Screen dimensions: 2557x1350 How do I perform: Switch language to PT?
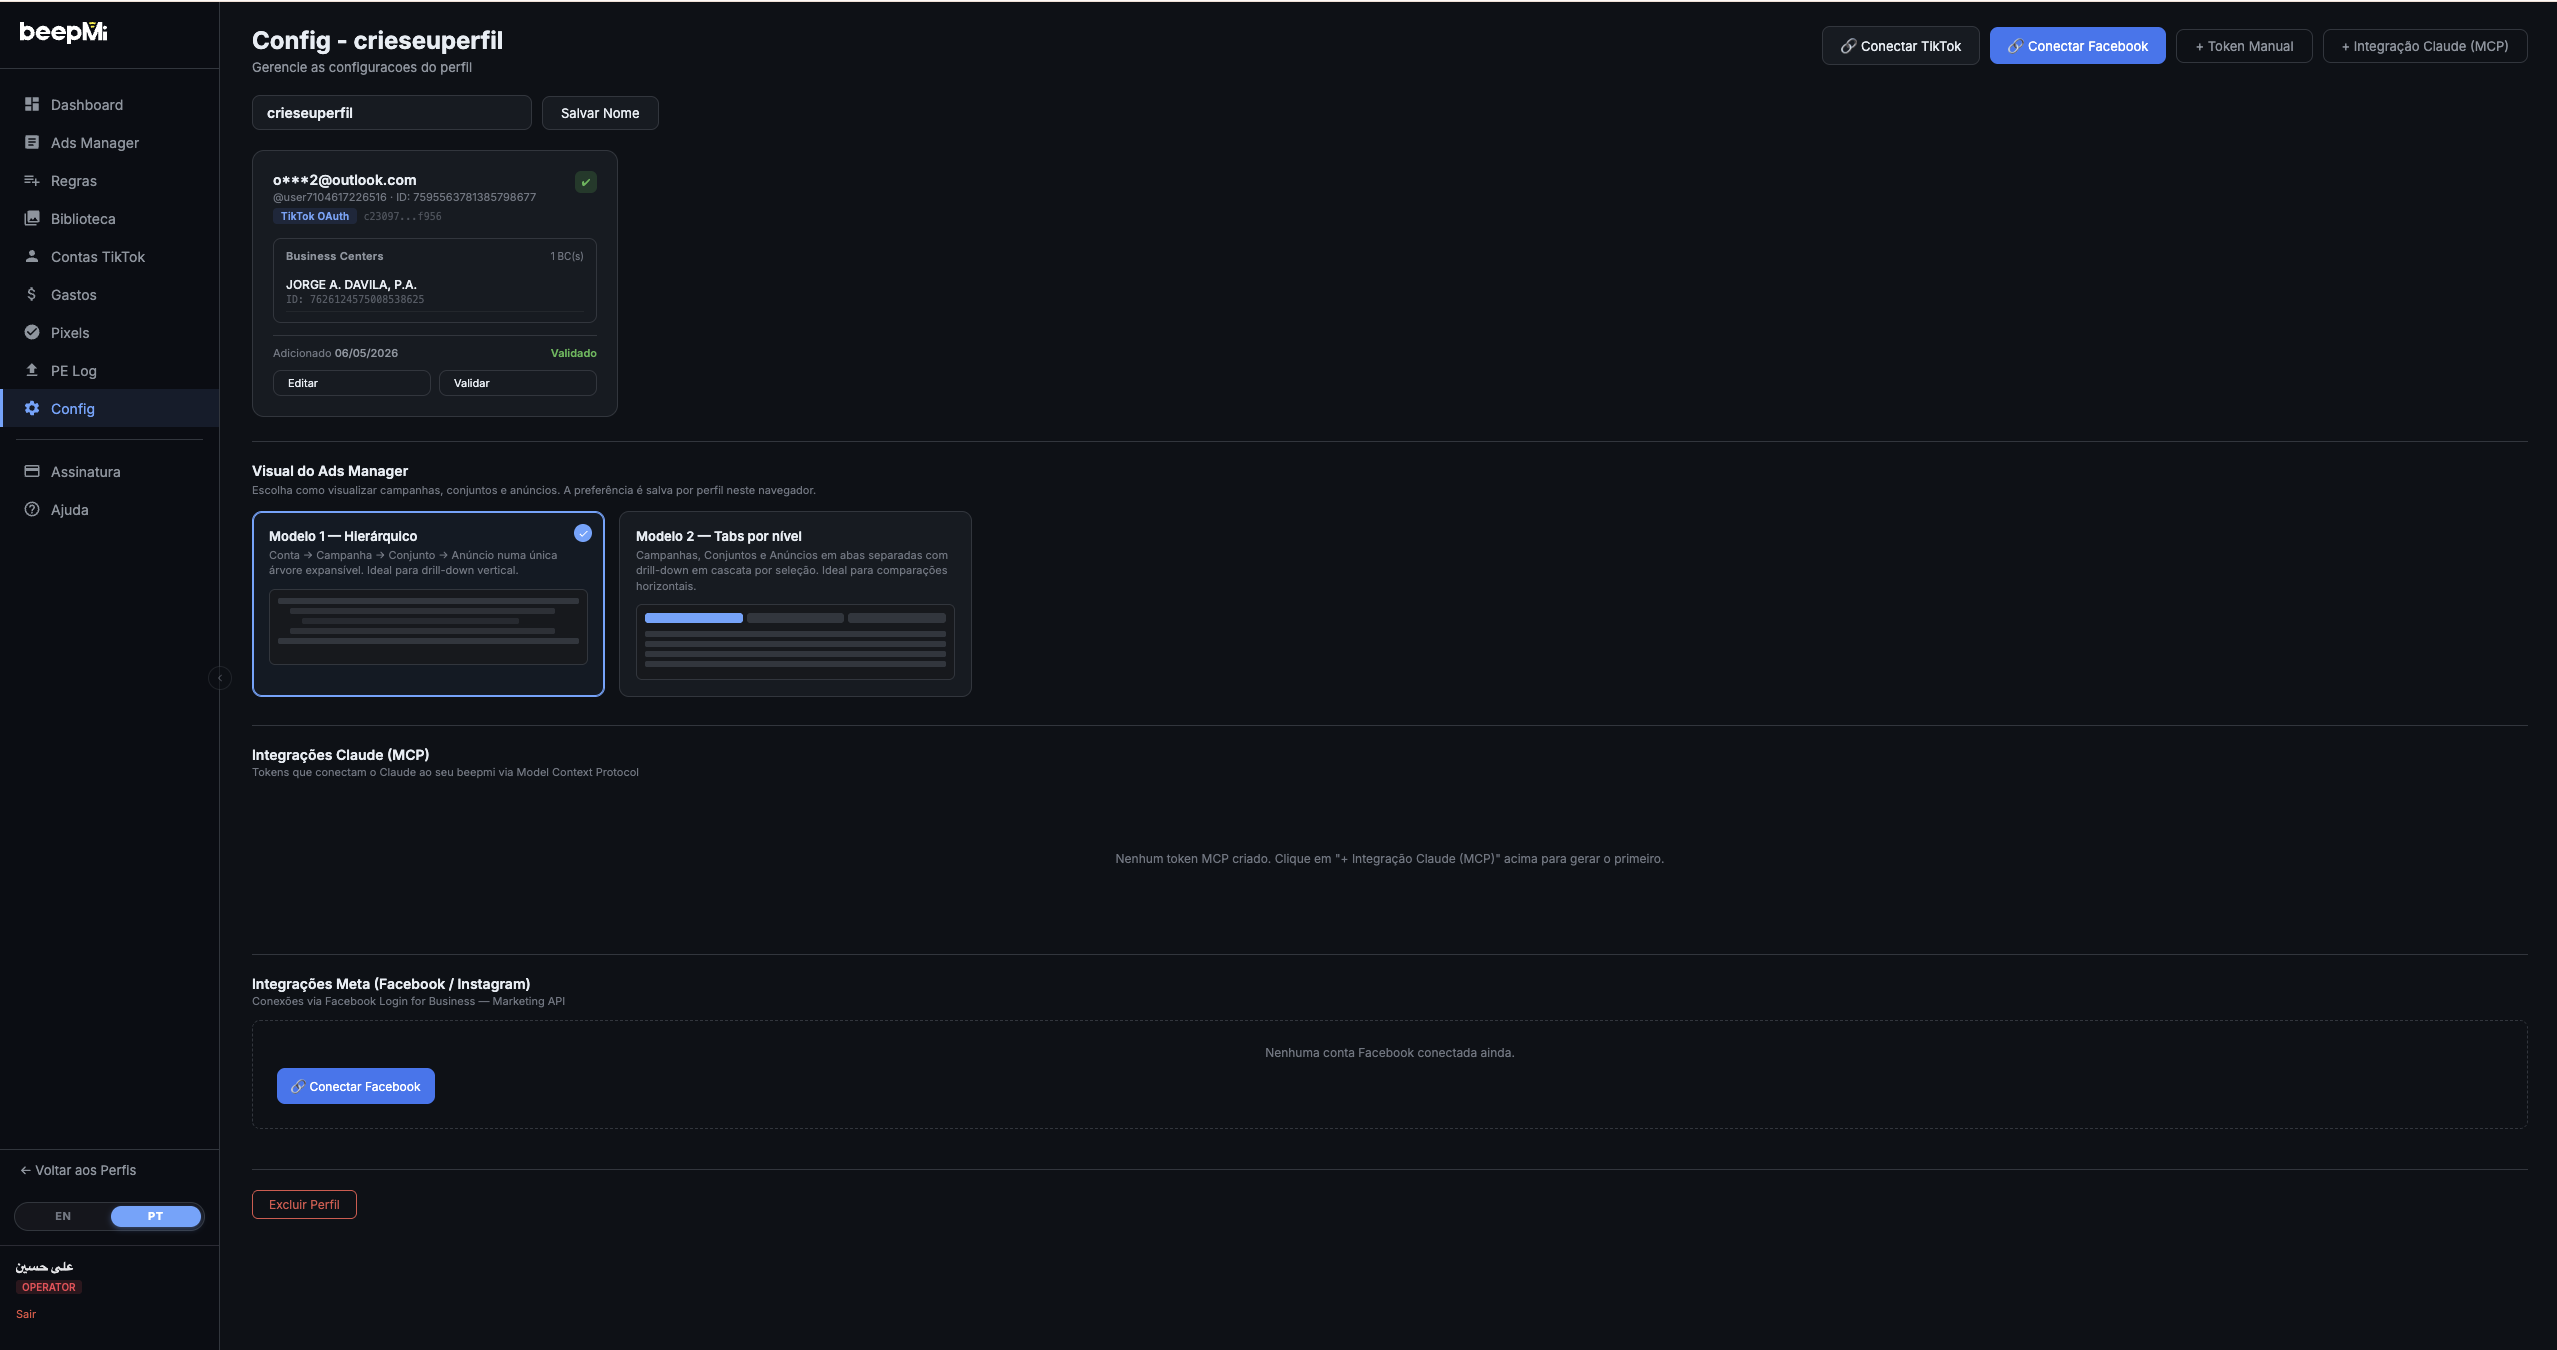(156, 1216)
